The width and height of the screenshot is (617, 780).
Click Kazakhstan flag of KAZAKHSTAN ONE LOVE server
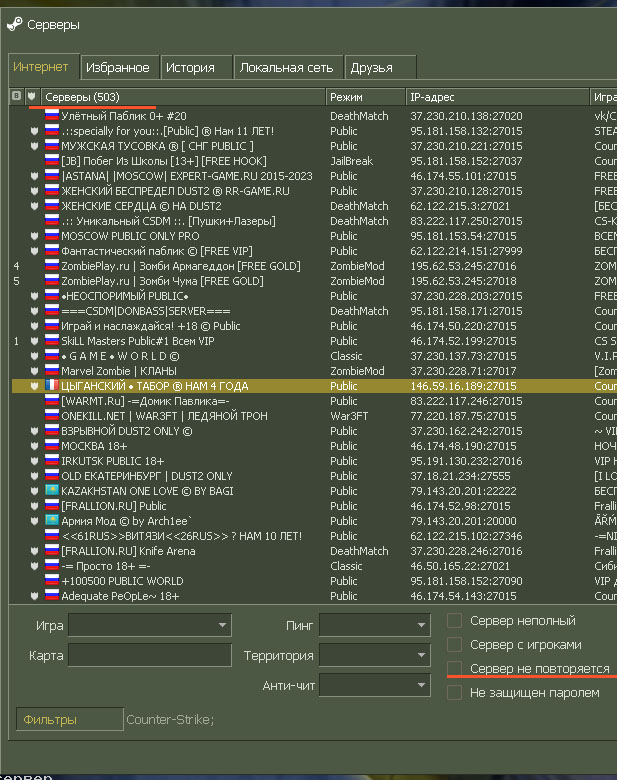[x=52, y=490]
